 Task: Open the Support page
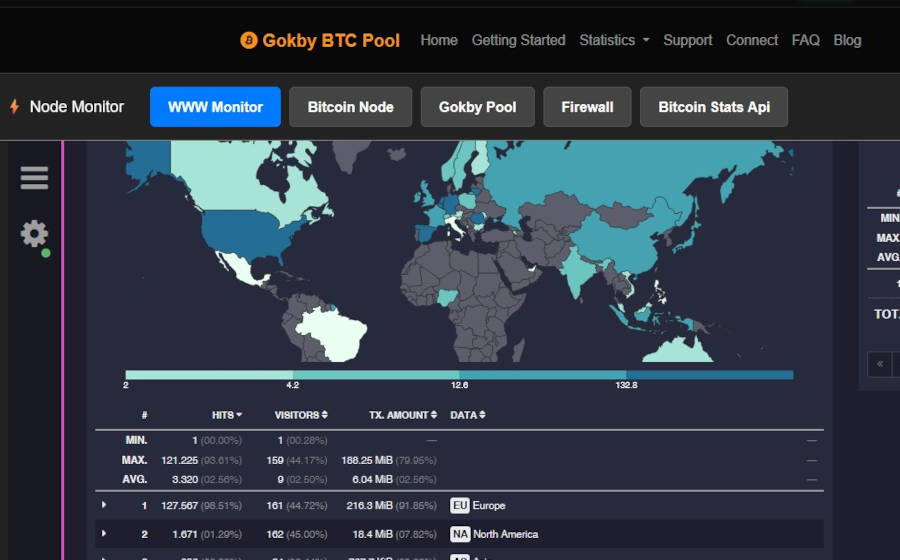pyautogui.click(x=688, y=40)
